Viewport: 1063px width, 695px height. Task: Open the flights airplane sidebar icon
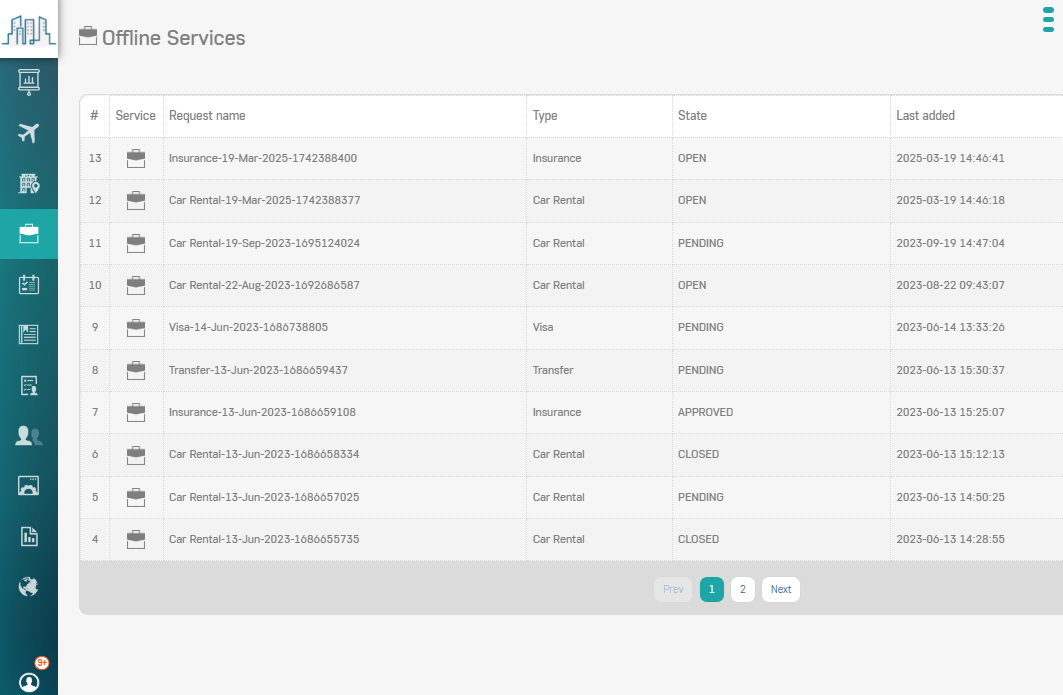click(x=29, y=132)
